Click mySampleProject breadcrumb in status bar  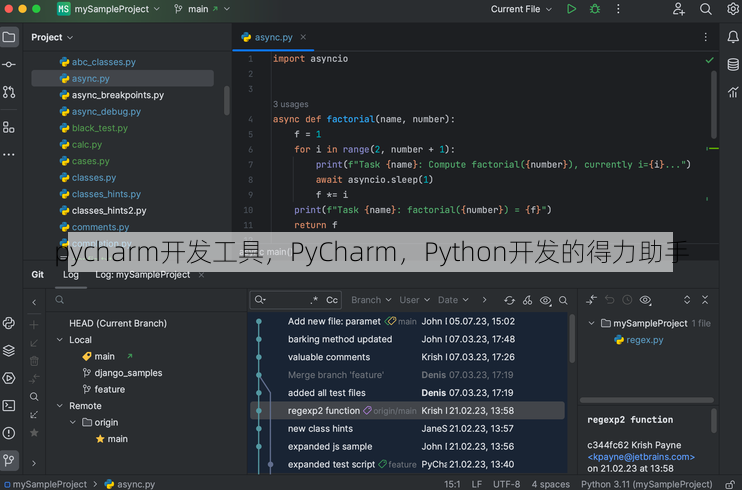(45, 484)
